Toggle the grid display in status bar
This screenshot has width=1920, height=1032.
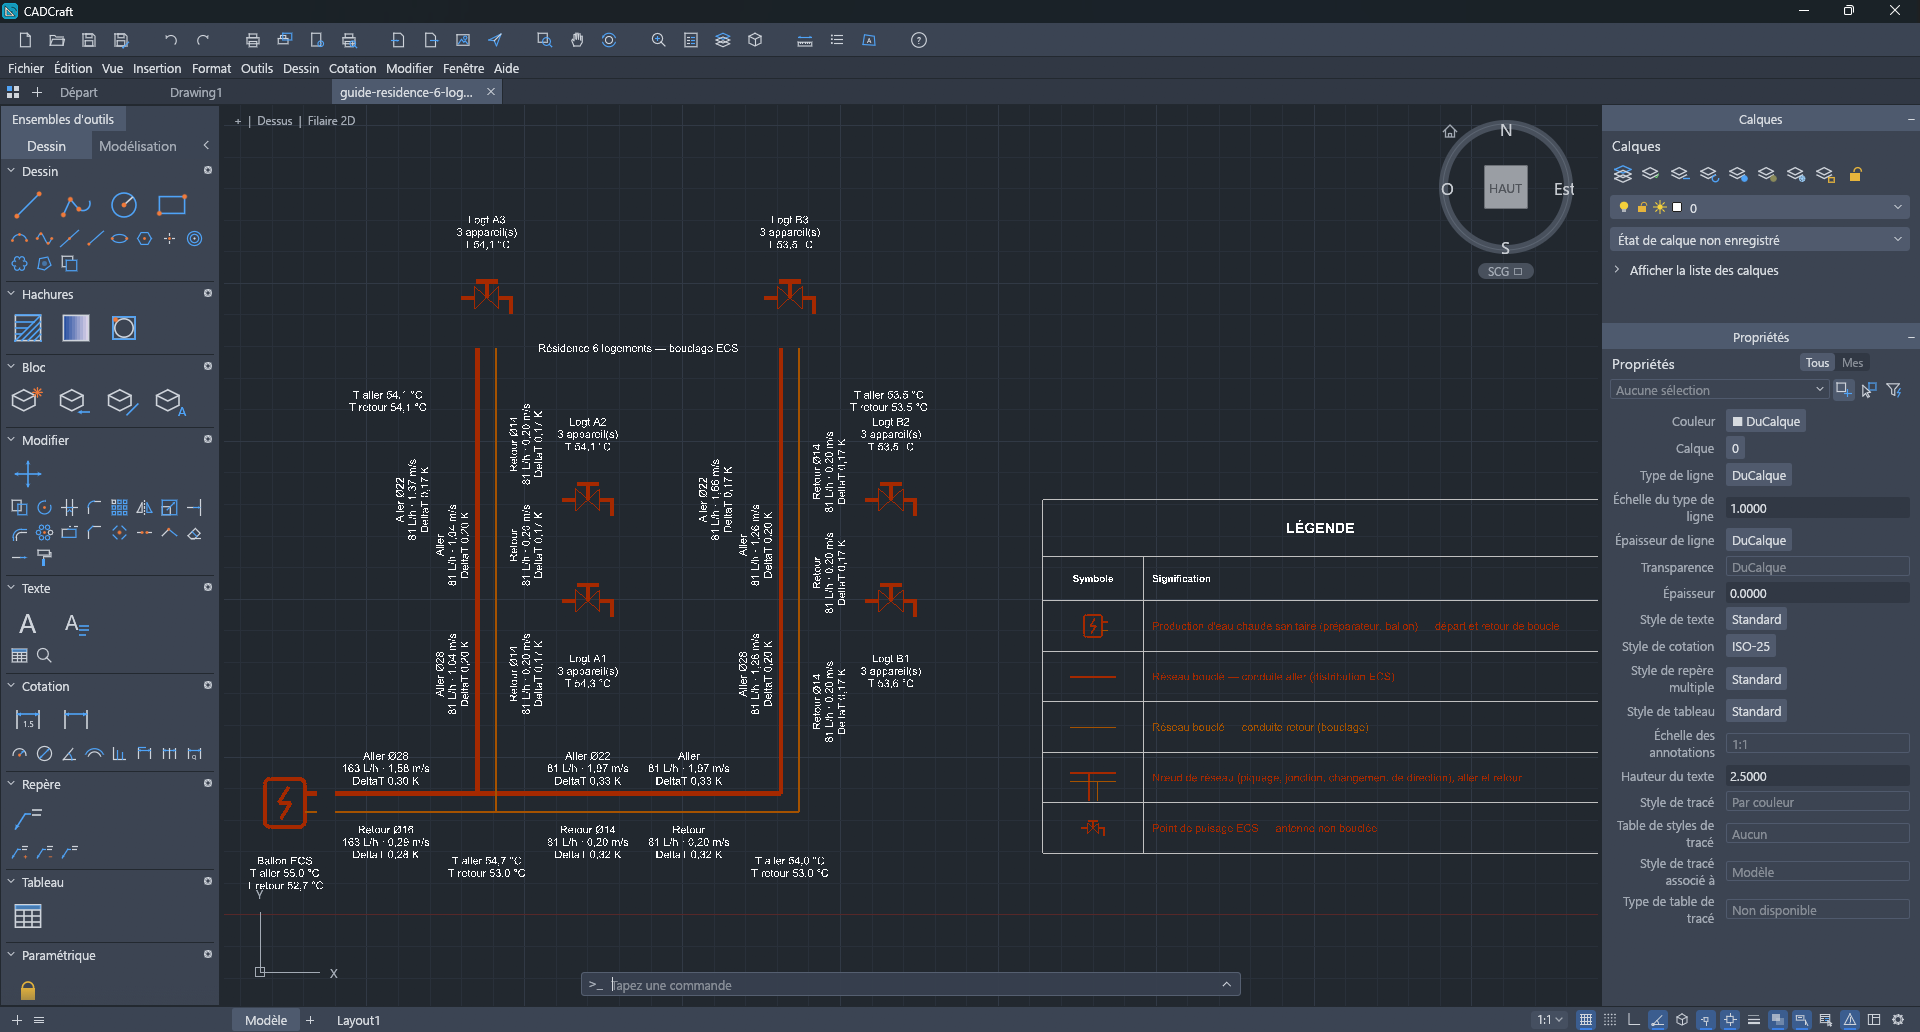pyautogui.click(x=1586, y=1020)
